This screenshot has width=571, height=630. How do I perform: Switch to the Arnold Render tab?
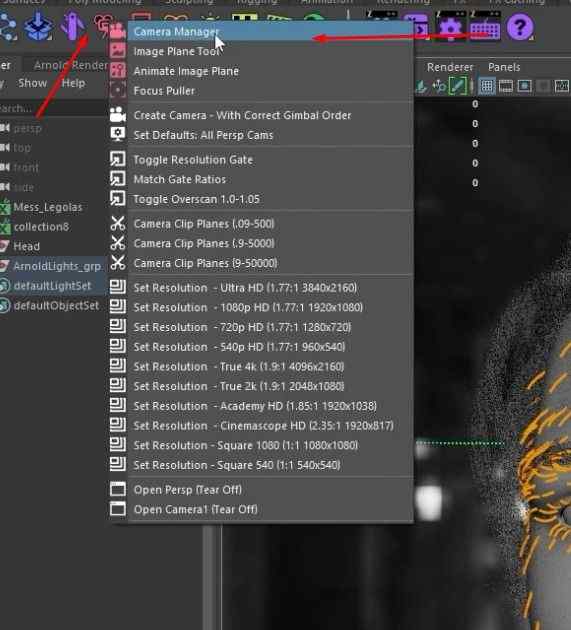[x=71, y=65]
